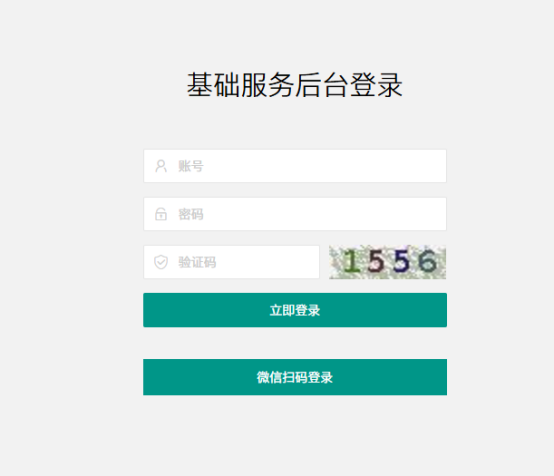Click the green digit 1 in captcha
Image resolution: width=554 pixels, height=476 pixels.
tap(351, 261)
